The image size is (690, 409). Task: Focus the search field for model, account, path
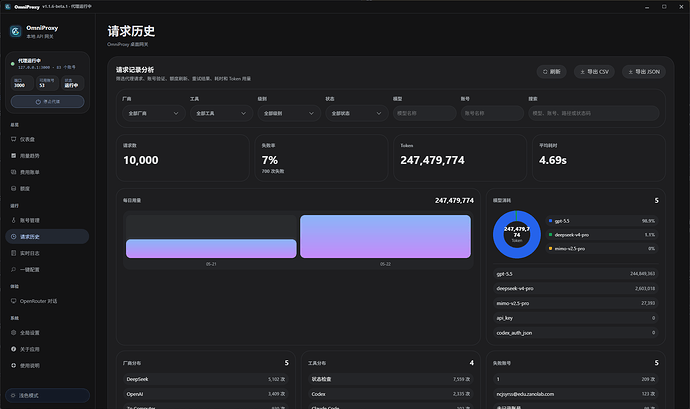594,113
